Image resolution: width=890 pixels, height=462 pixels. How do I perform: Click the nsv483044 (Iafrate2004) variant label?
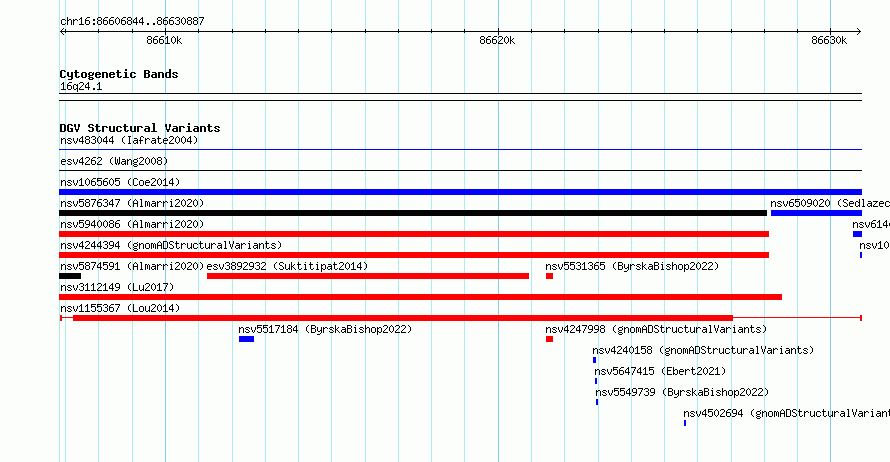point(129,140)
